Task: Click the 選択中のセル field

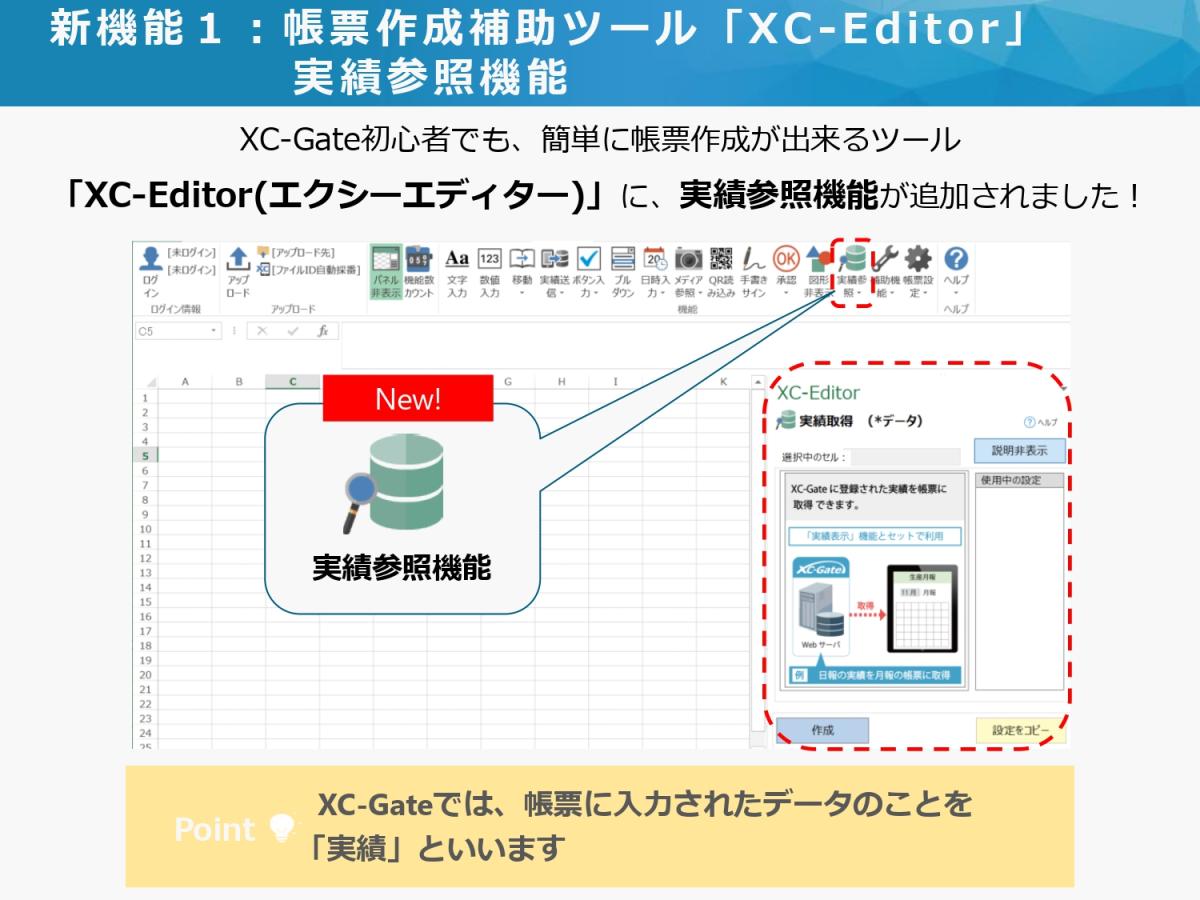Action: click(x=905, y=457)
